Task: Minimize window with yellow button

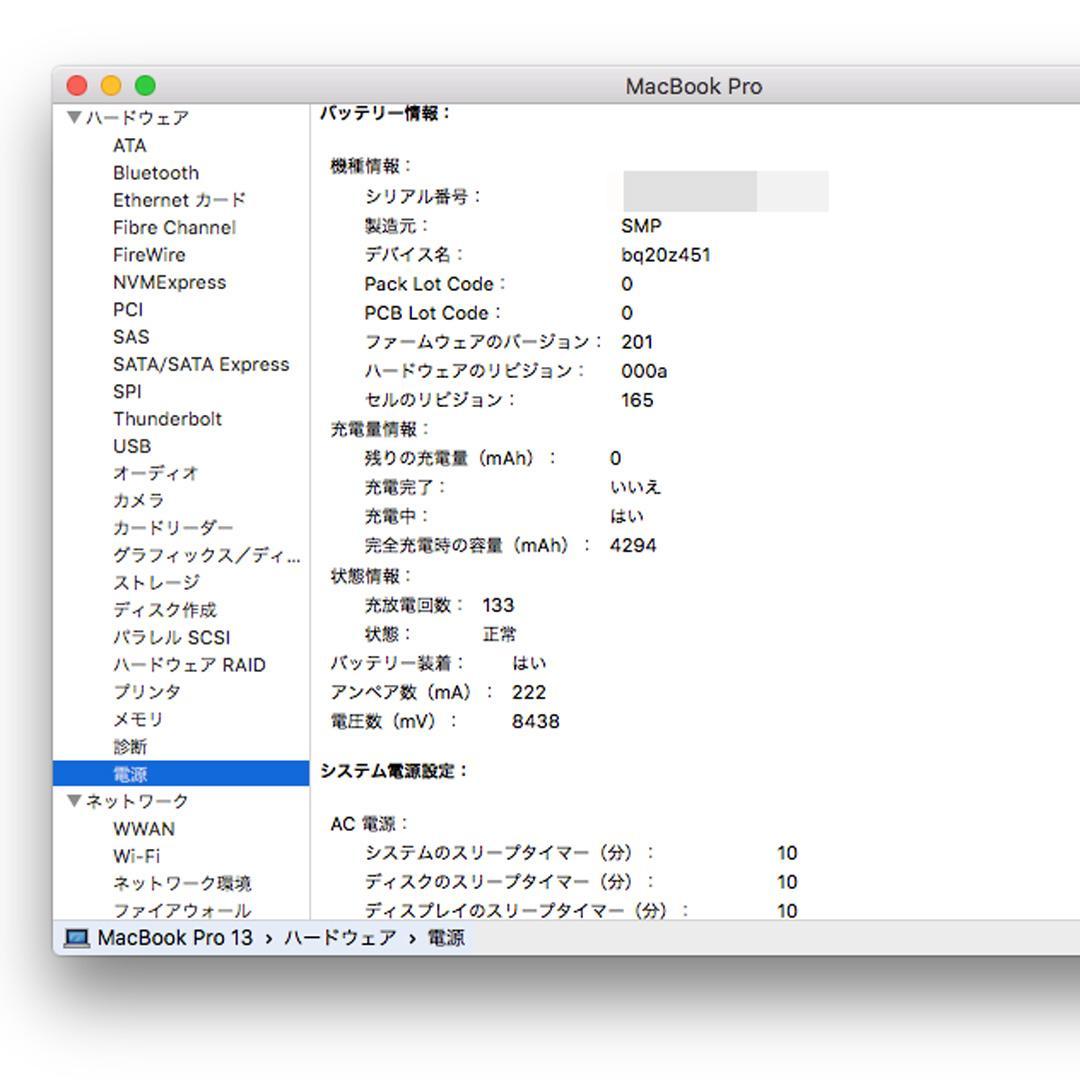Action: 111,85
